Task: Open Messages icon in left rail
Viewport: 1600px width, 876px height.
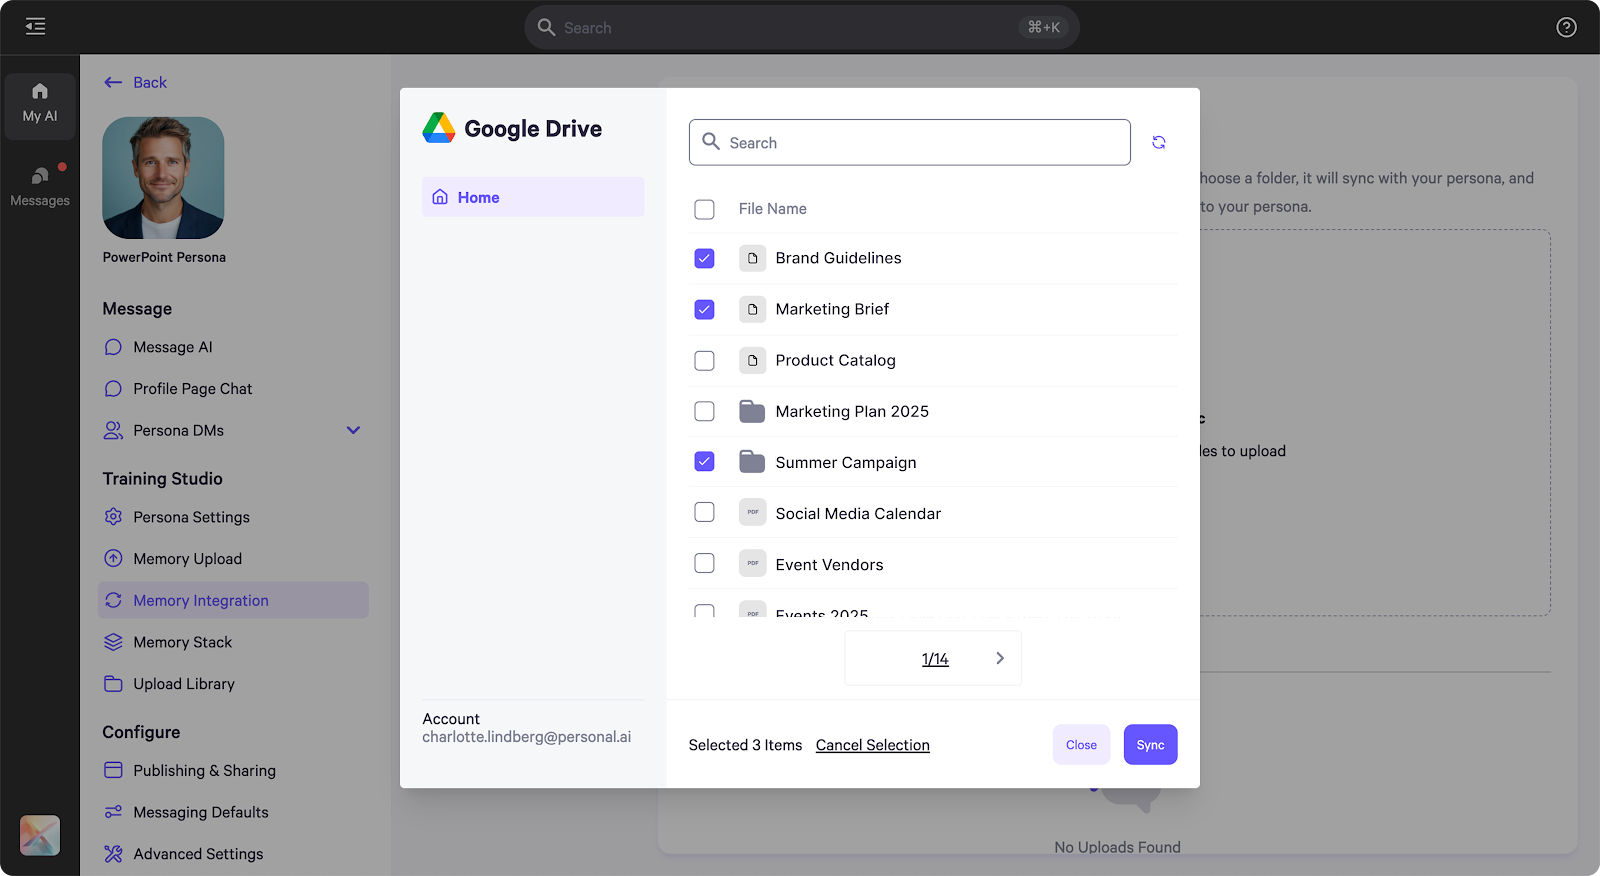Action: tap(40, 176)
